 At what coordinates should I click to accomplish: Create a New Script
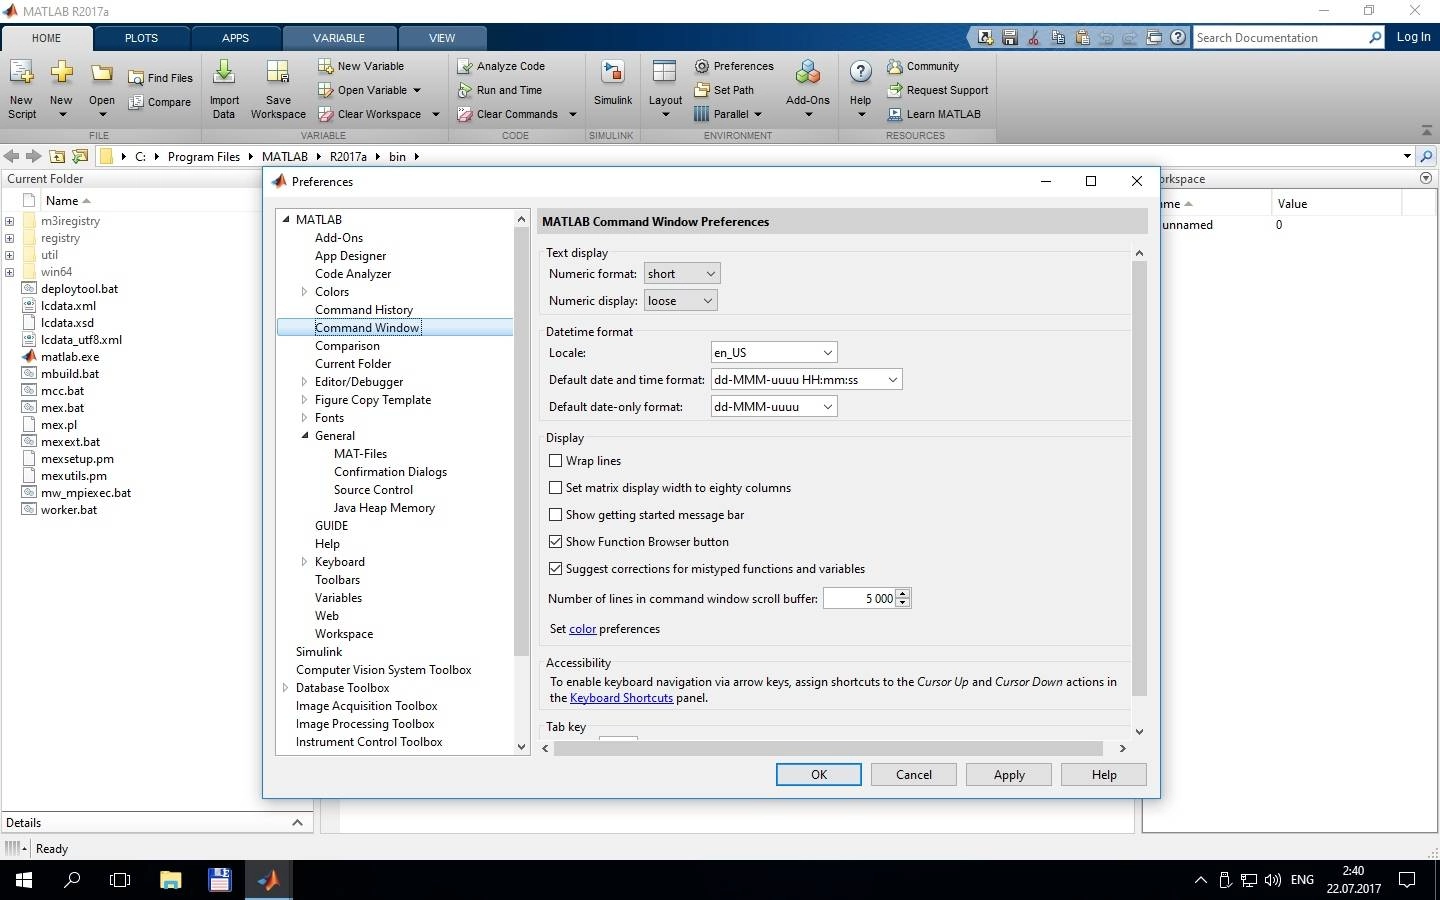point(21,88)
